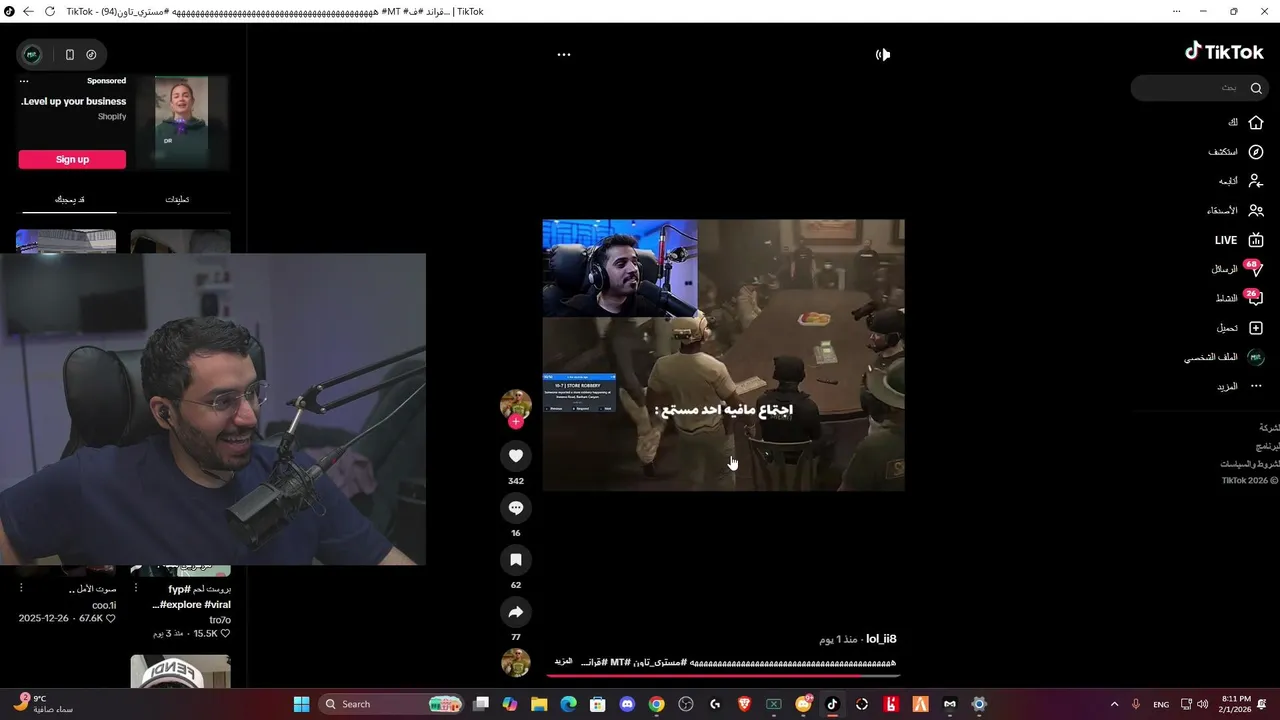Go to the For You home tab
Screen dimensions: 1280x720
point(1246,122)
